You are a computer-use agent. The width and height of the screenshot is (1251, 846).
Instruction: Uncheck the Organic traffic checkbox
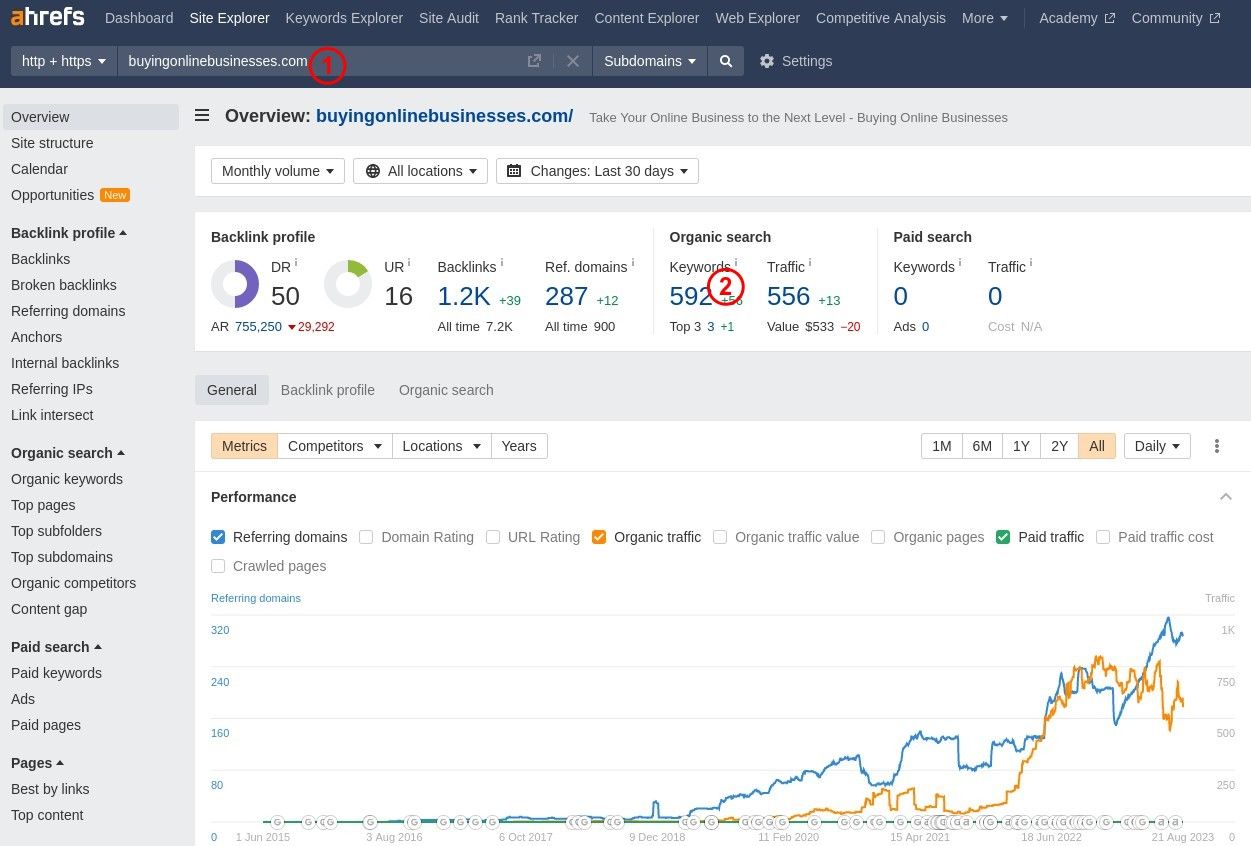[x=599, y=537]
